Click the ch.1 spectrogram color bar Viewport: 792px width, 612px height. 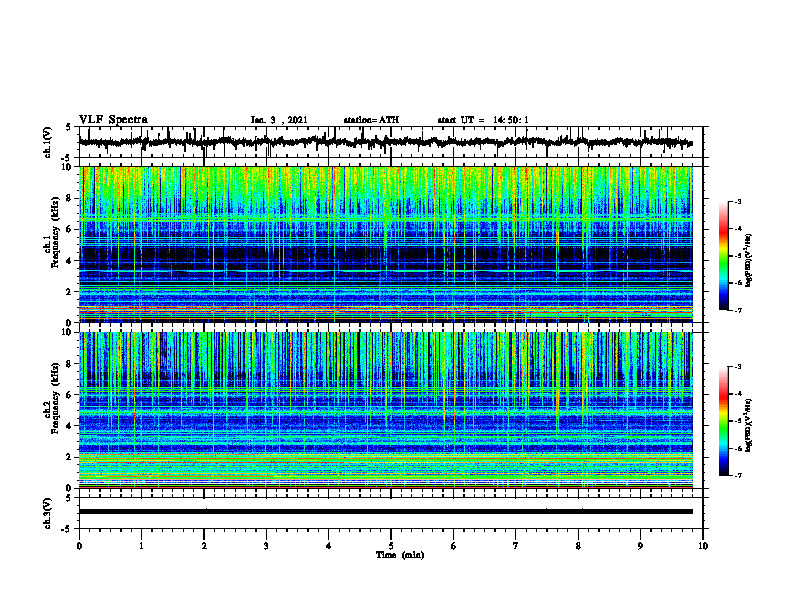pyautogui.click(x=724, y=256)
